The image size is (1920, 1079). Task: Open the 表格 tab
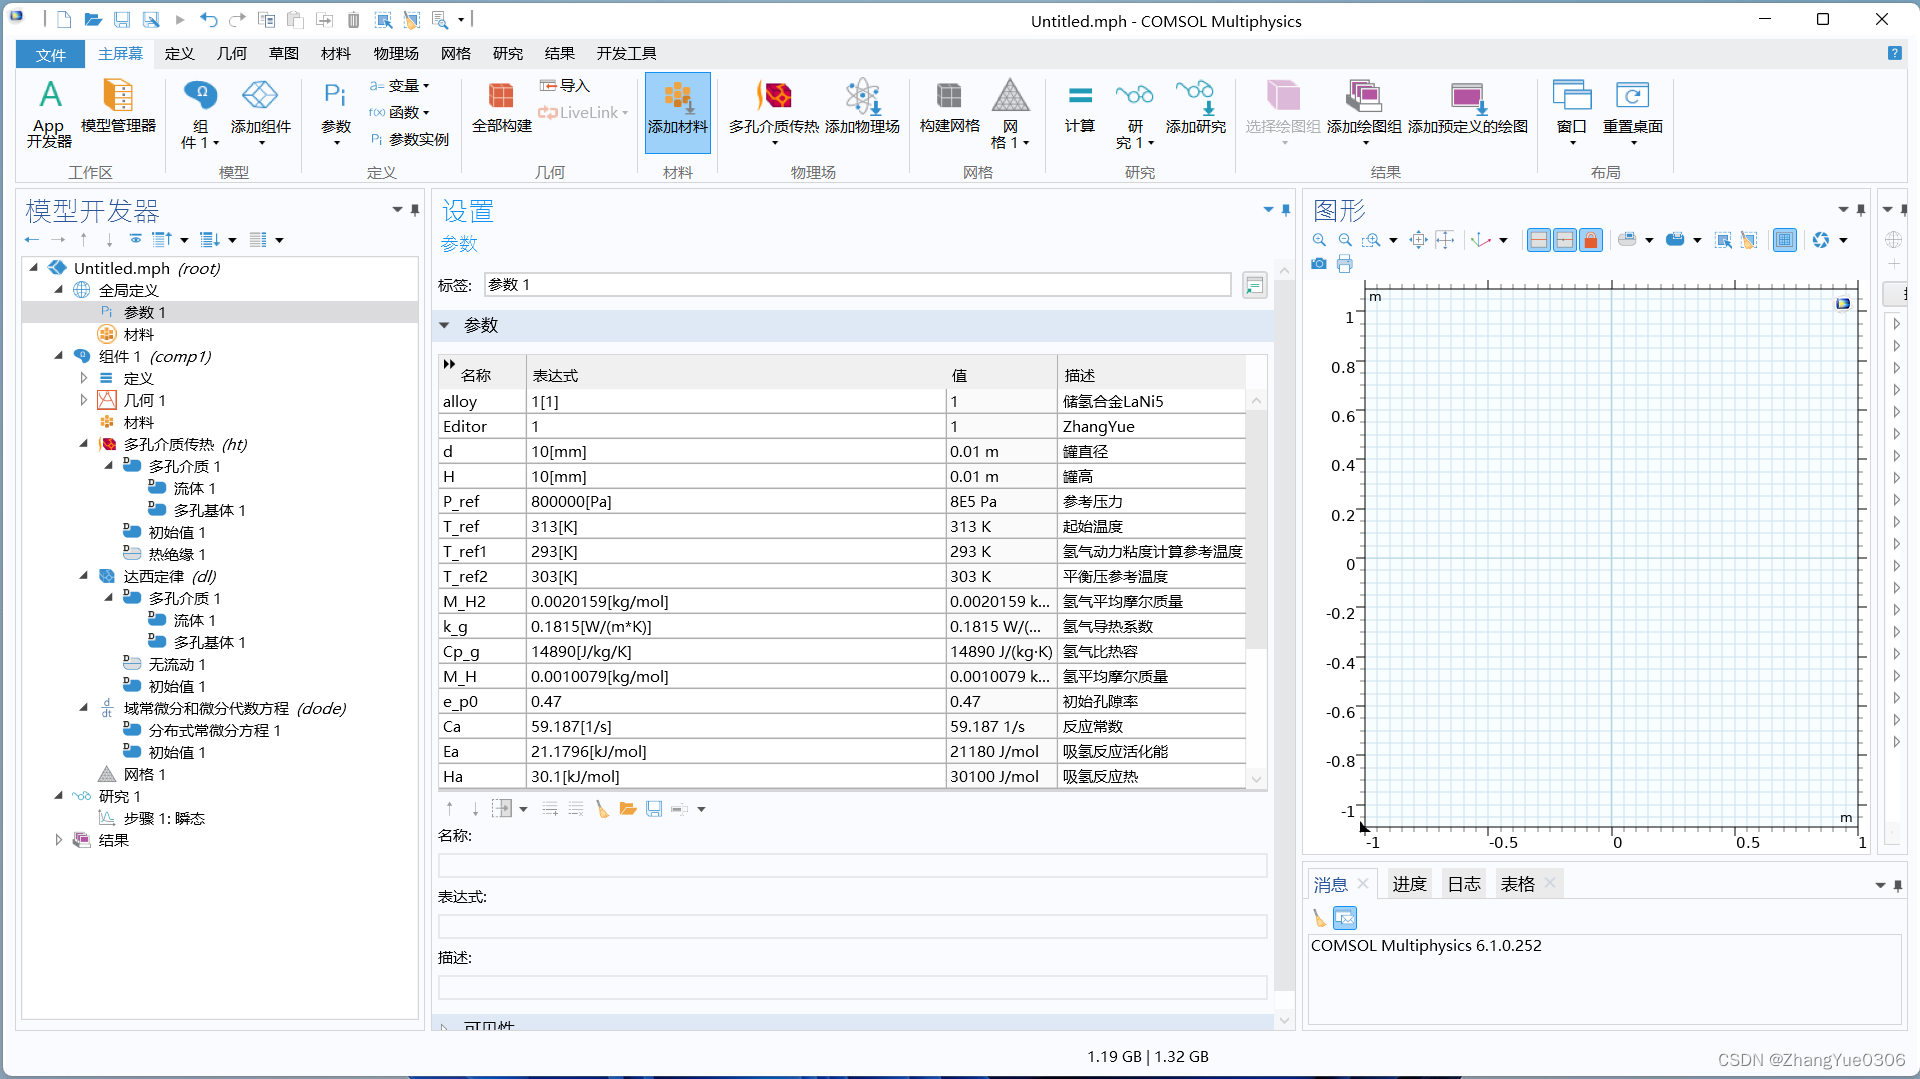pos(1517,884)
